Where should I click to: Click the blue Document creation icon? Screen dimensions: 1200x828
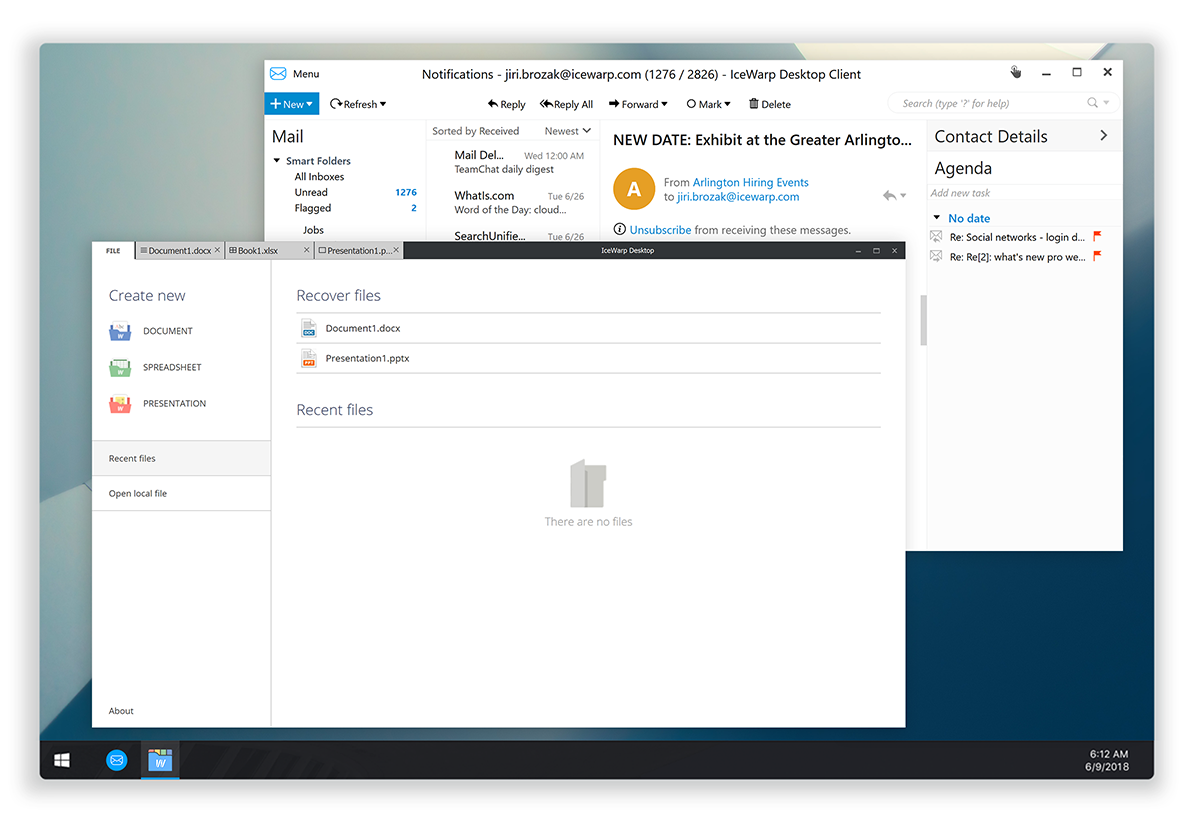coord(120,331)
